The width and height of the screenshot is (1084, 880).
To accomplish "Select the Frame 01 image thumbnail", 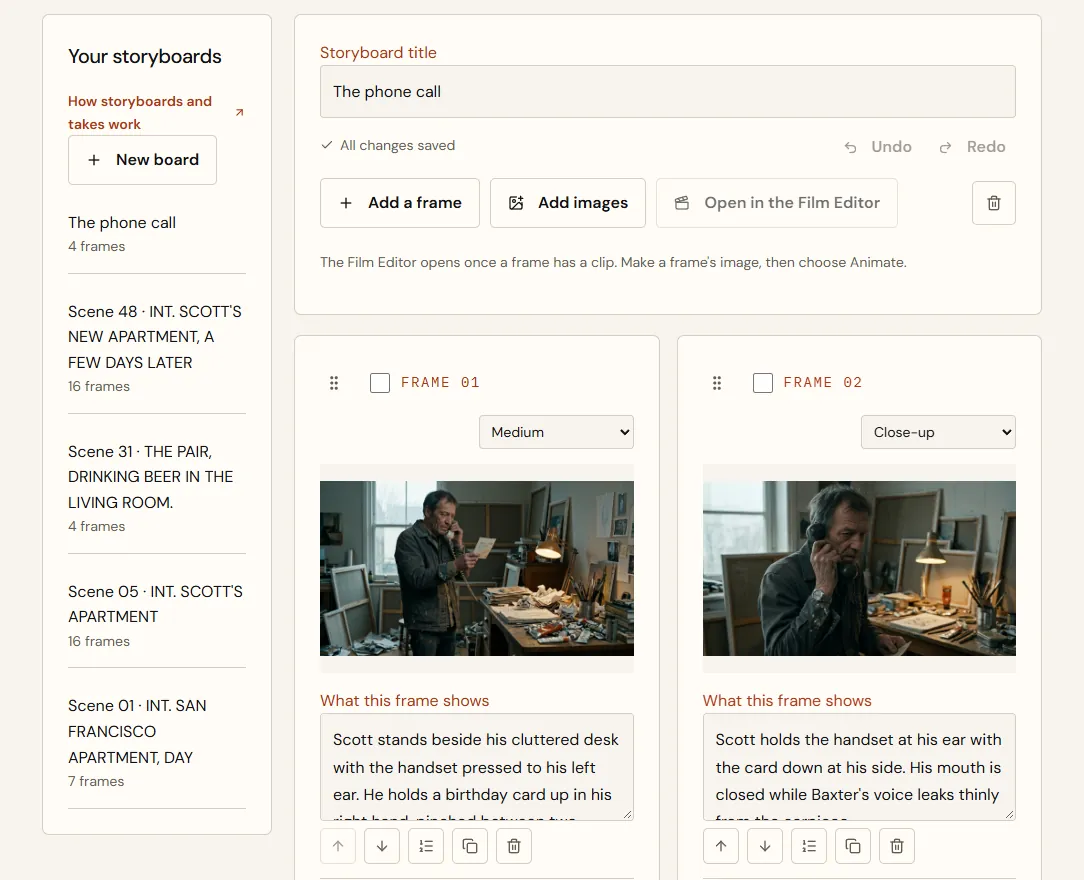I will point(477,568).
